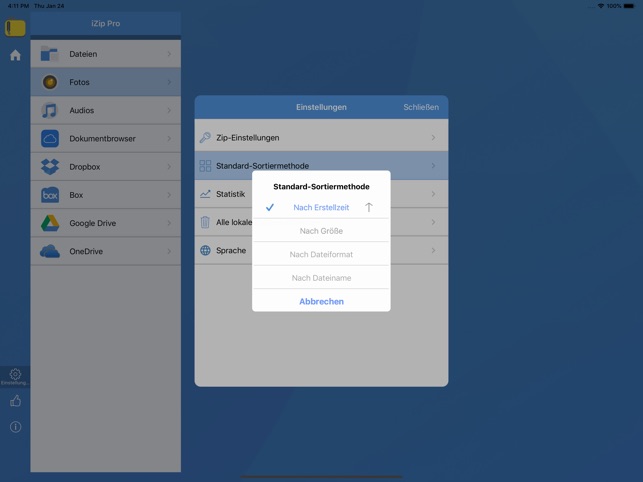Expand the Dateien row chevron
The image size is (643, 482).
point(169,54)
